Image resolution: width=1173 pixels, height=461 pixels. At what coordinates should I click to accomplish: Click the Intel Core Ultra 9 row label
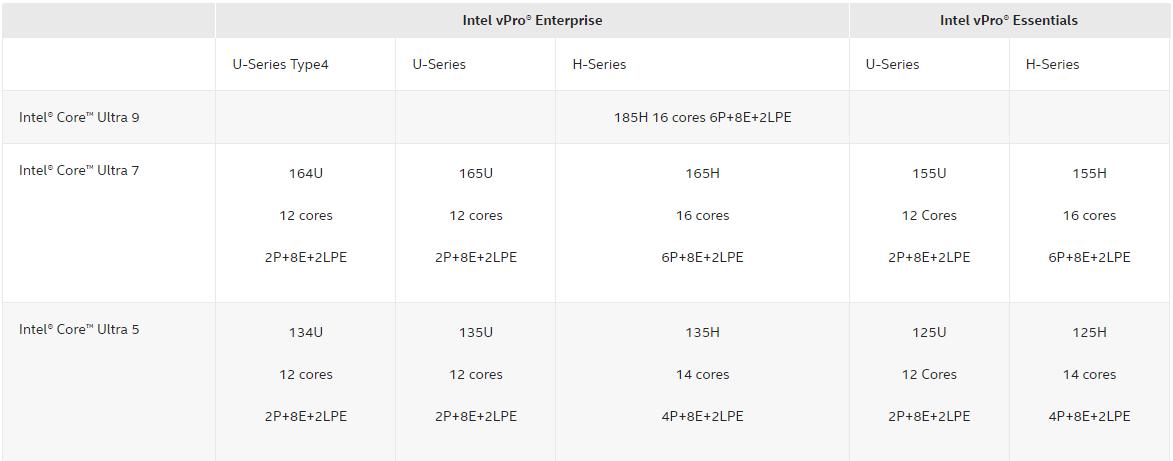point(79,117)
